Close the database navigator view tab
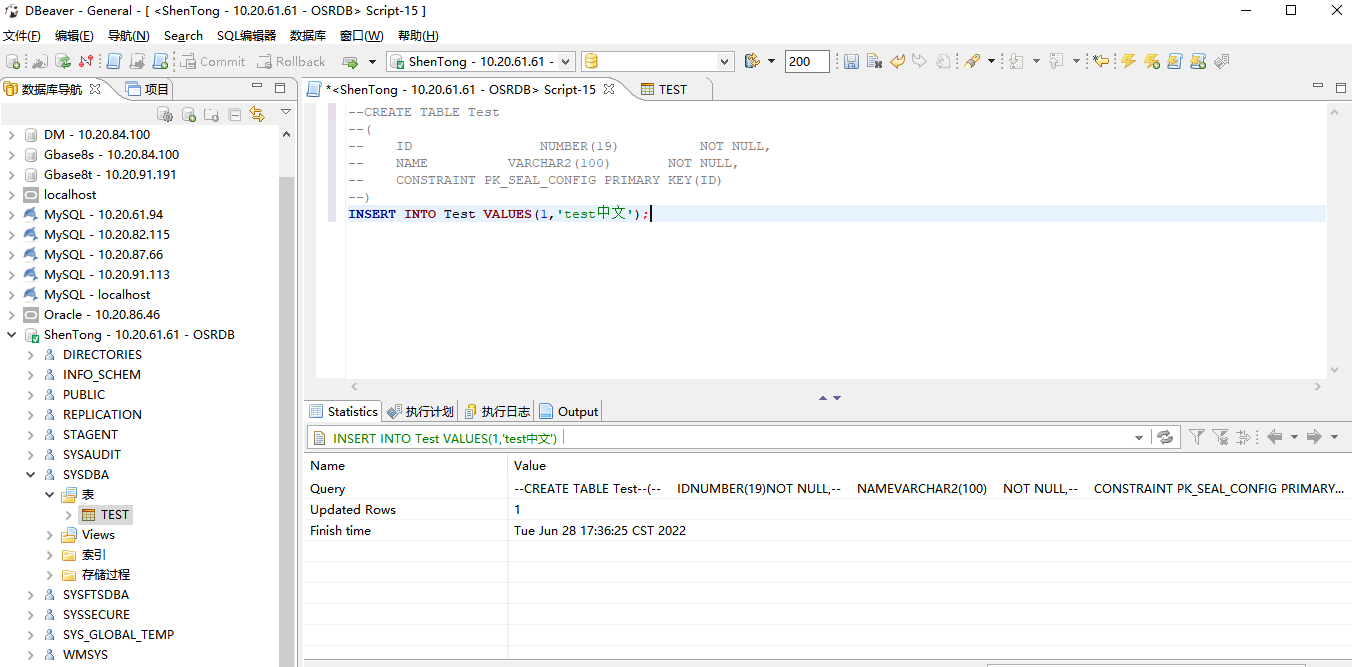 (95, 89)
